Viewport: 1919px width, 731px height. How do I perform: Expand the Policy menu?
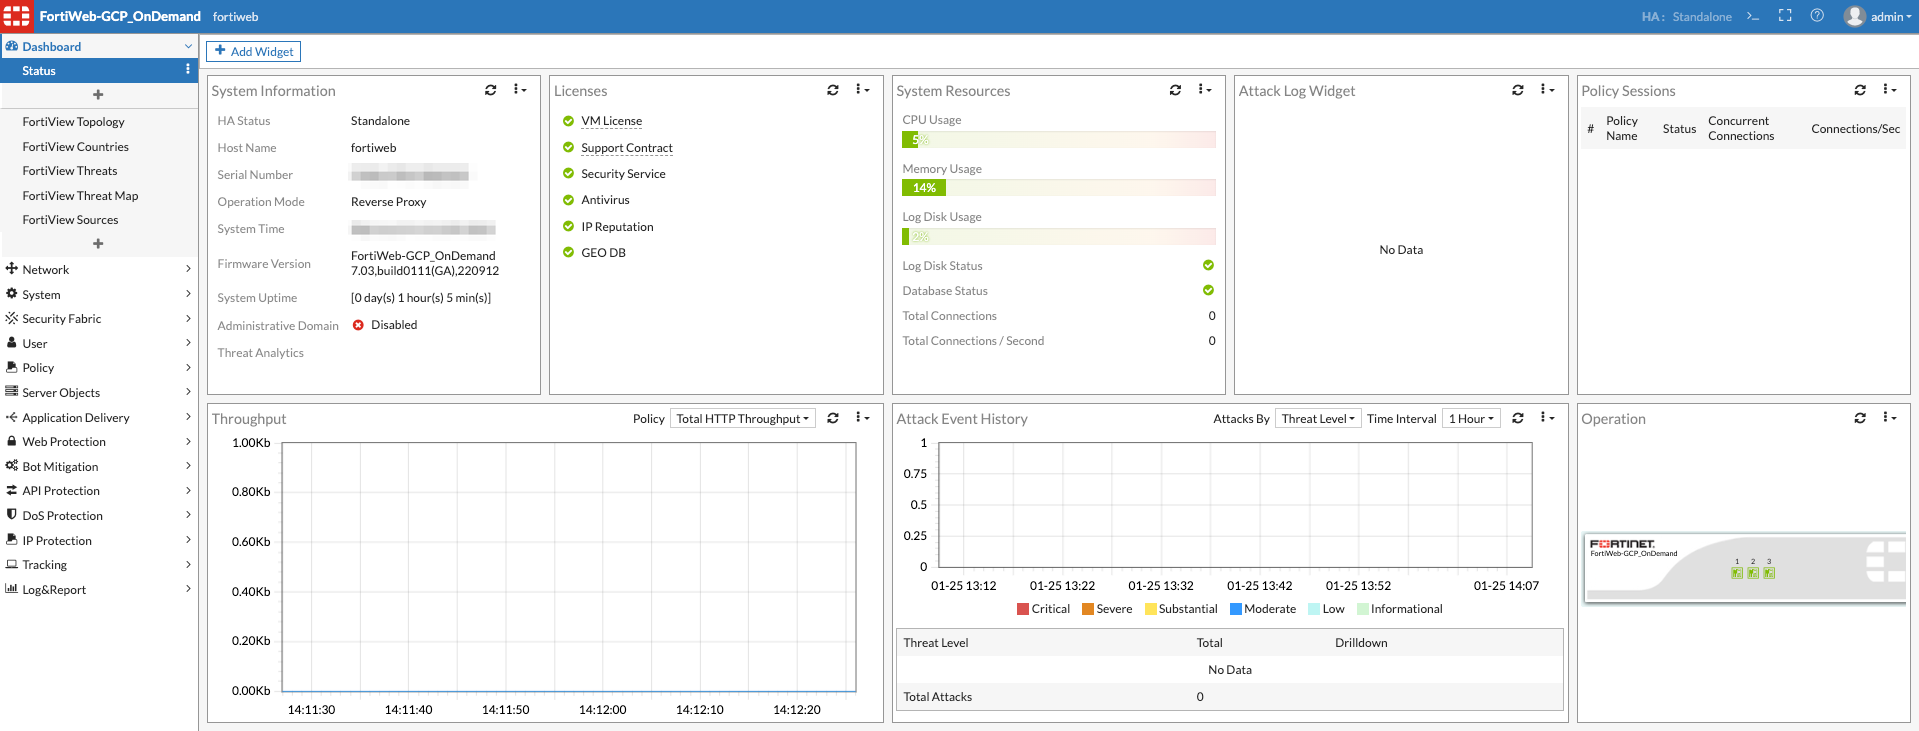[98, 368]
